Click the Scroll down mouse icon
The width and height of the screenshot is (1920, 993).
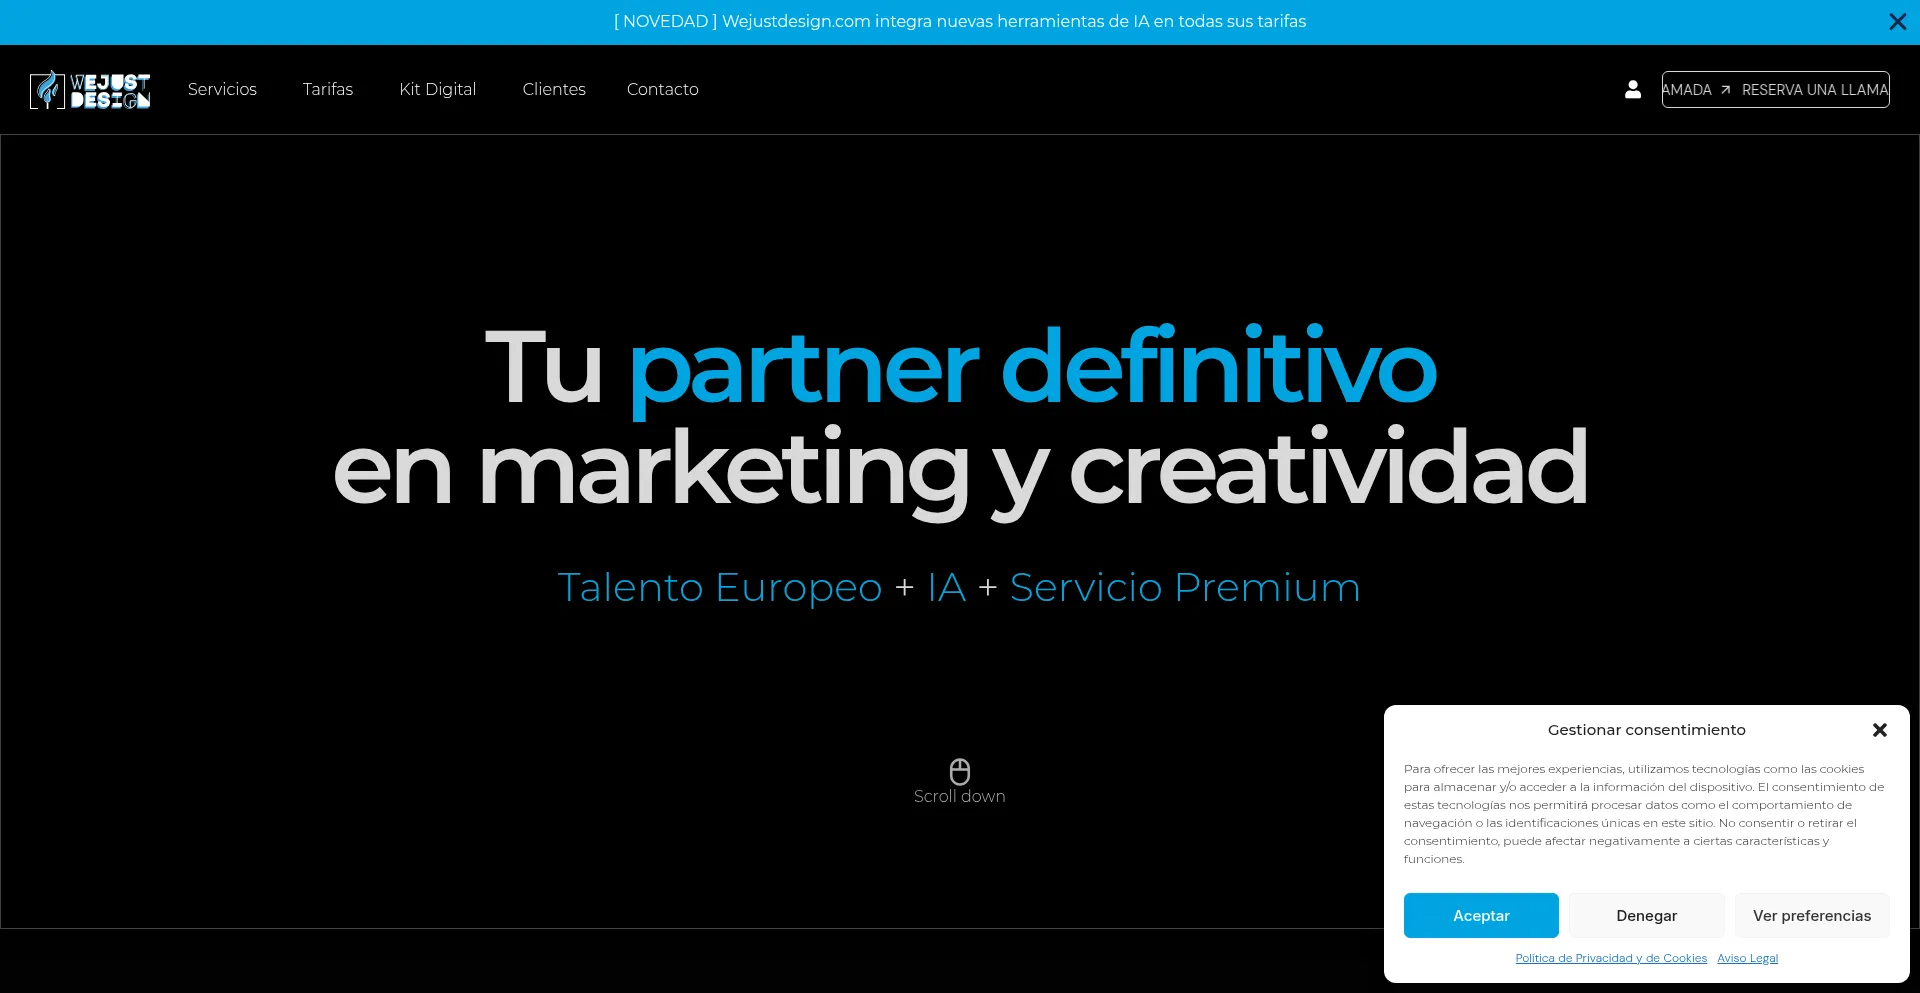tap(959, 771)
